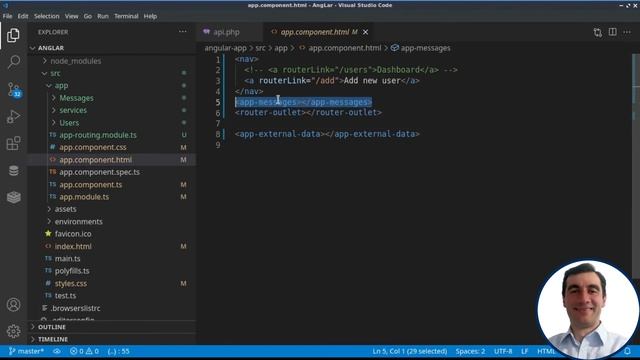Open the View menu
640x360 pixels.
(x=71, y=16)
